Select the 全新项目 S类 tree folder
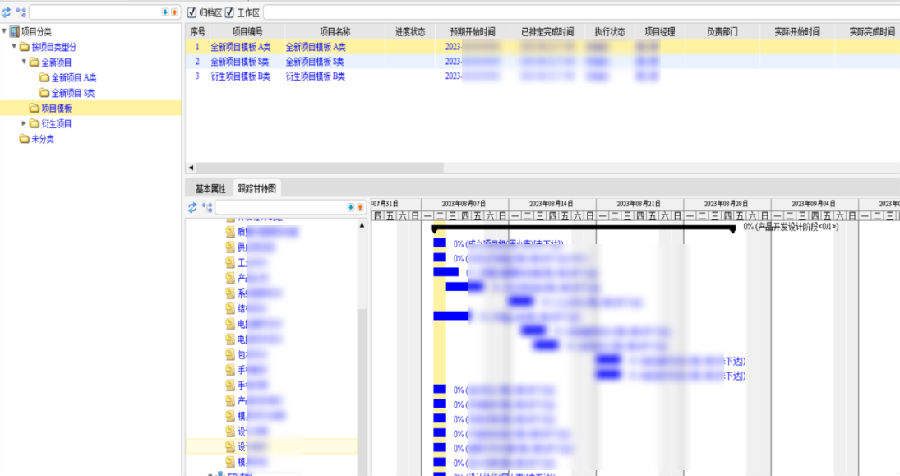This screenshot has width=900, height=476. [x=73, y=93]
